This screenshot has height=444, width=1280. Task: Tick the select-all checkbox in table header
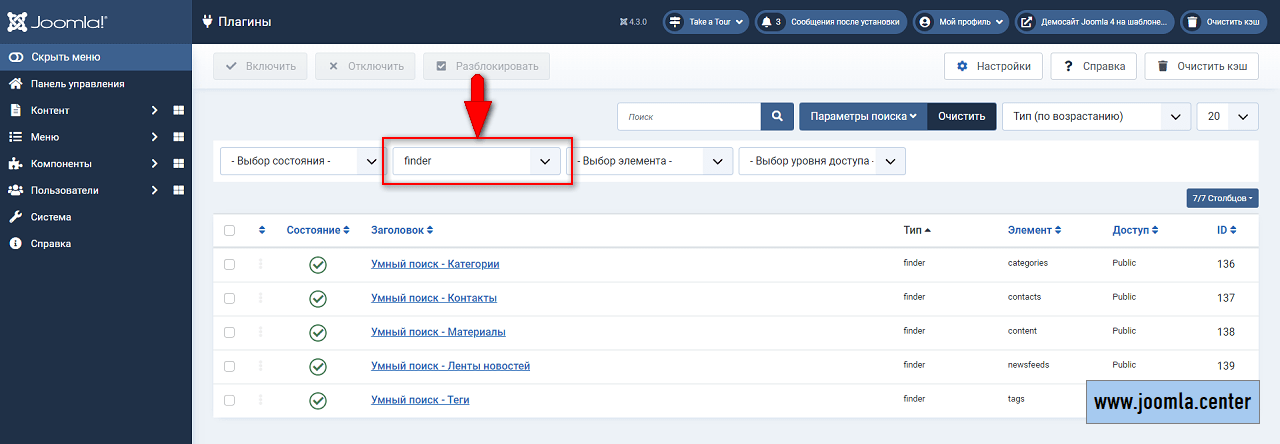(x=230, y=231)
